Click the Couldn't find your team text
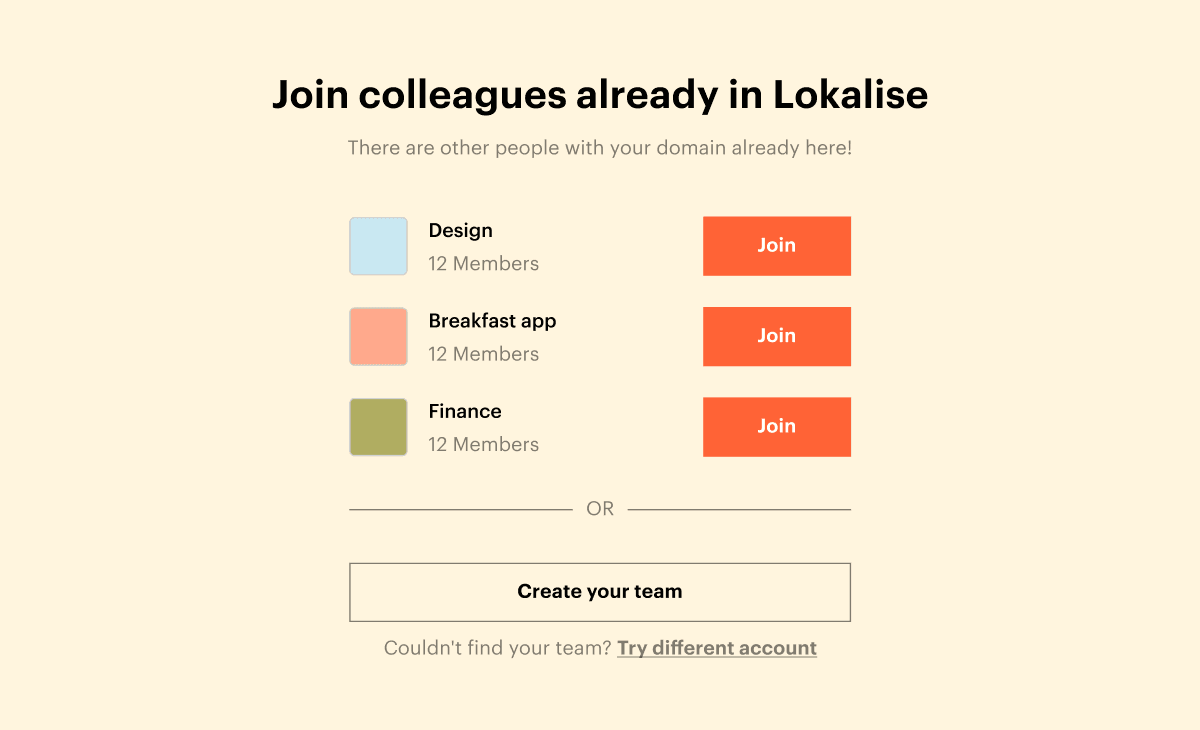 coord(497,648)
